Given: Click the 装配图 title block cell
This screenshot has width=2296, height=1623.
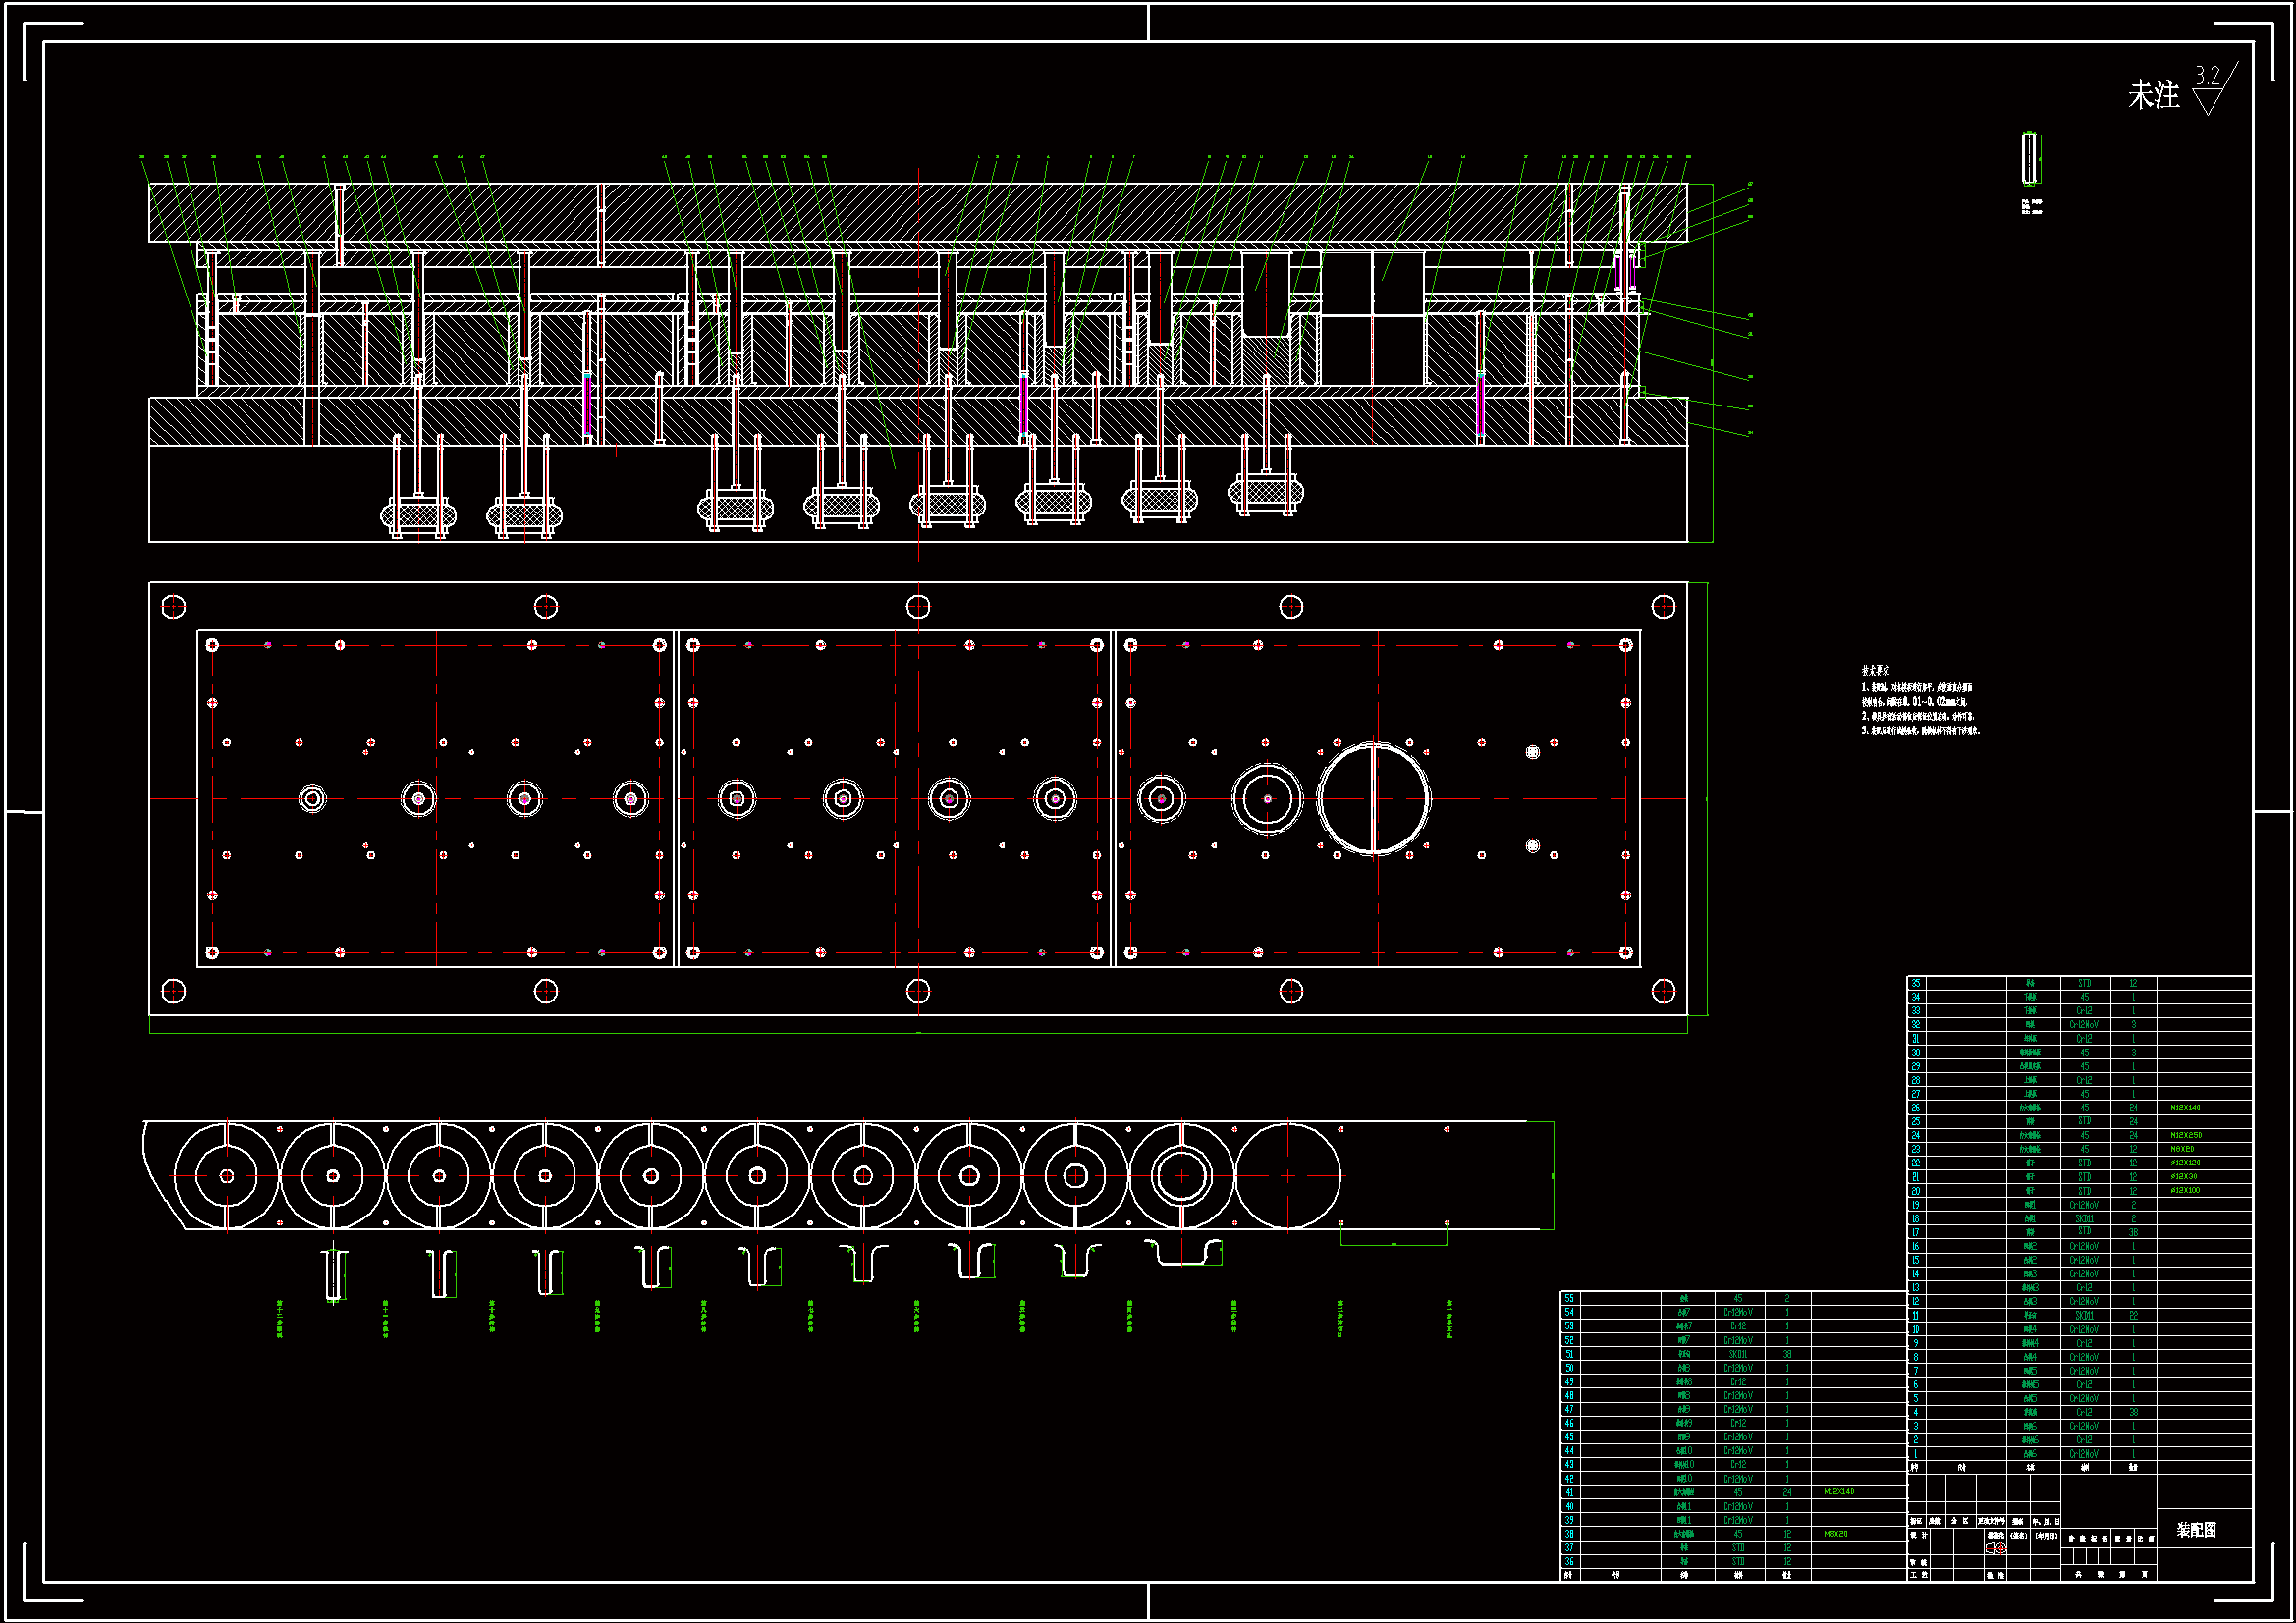Looking at the screenshot, I should click(2197, 1530).
